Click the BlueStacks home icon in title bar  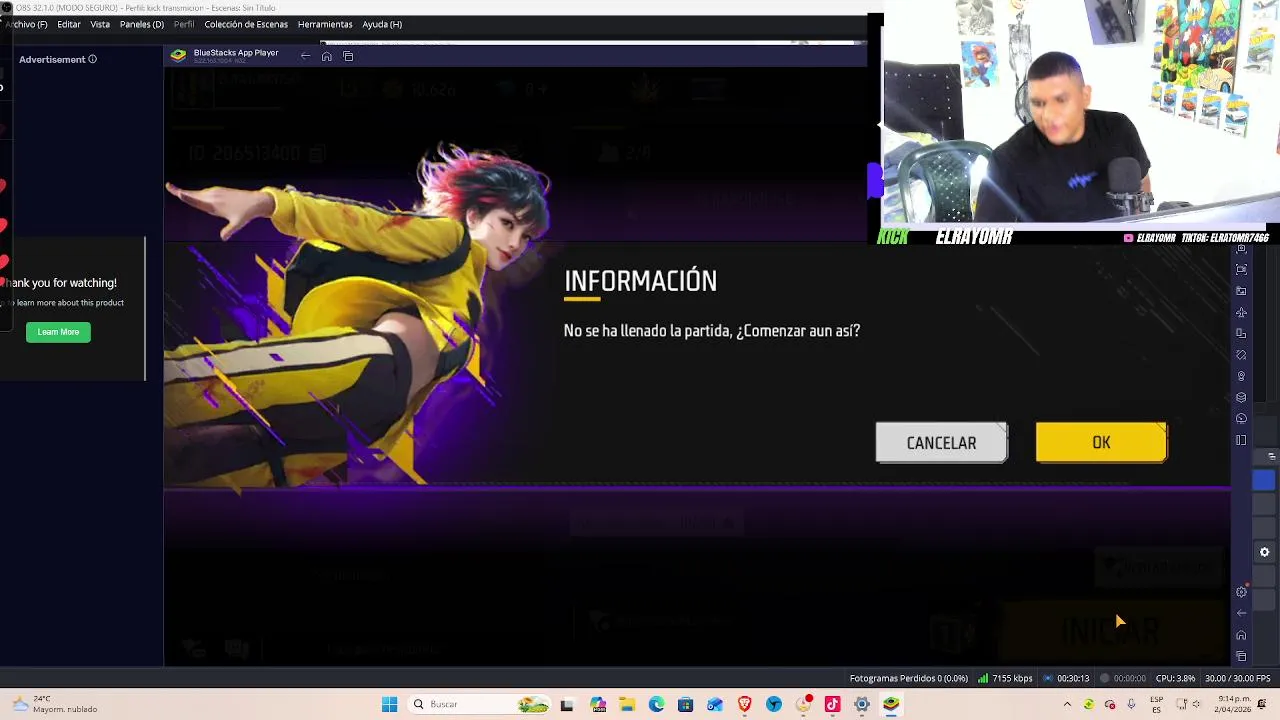coord(326,56)
